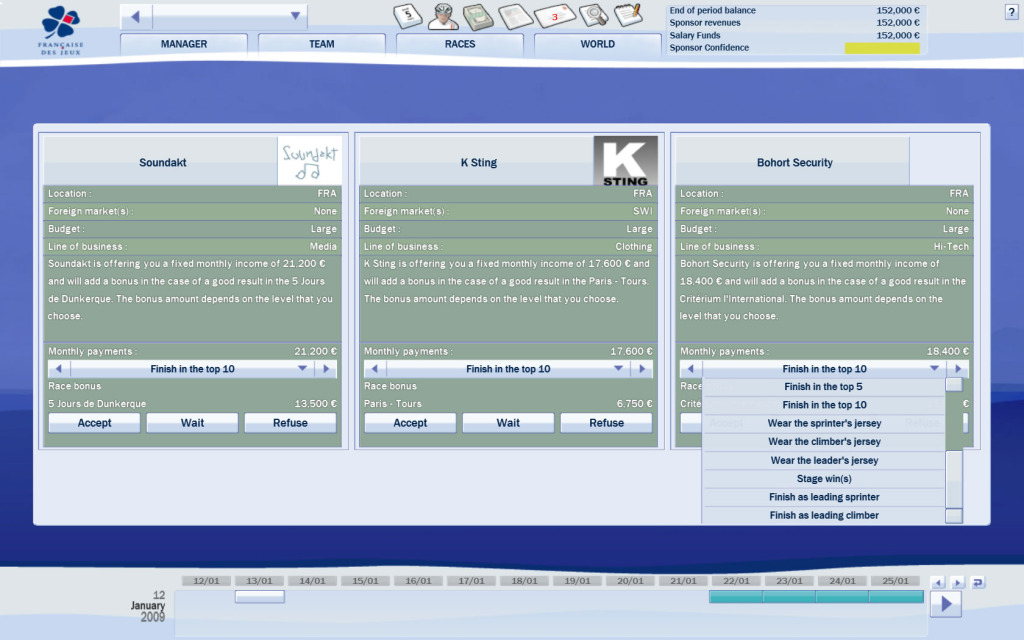This screenshot has height=640, width=1024.
Task: Click the 22/01 date on the timeline
Action: pos(735,581)
